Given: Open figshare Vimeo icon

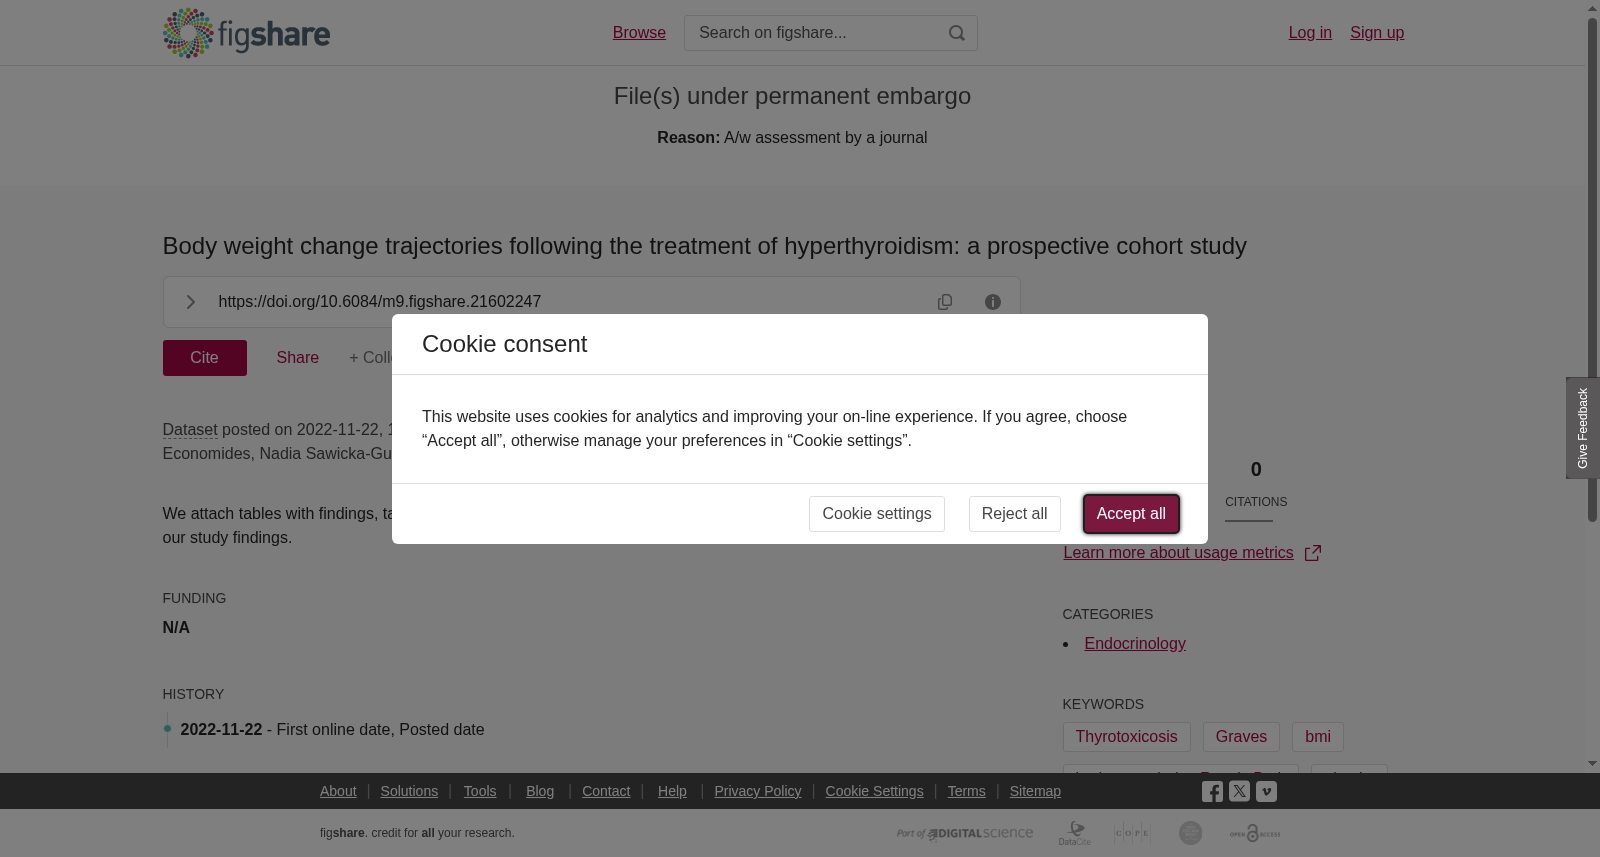Looking at the screenshot, I should (1266, 791).
